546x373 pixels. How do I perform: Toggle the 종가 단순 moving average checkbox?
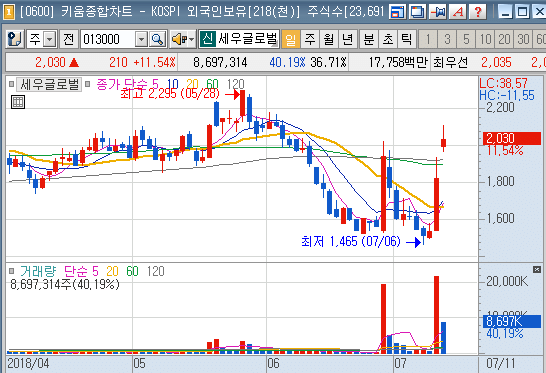pyautogui.click(x=88, y=84)
